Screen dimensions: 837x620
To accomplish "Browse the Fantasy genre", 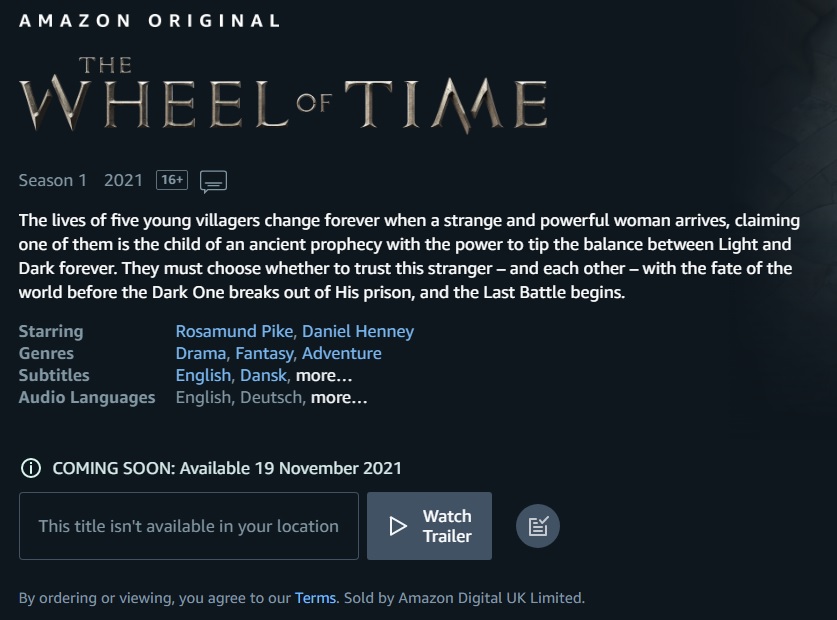I will (x=264, y=353).
